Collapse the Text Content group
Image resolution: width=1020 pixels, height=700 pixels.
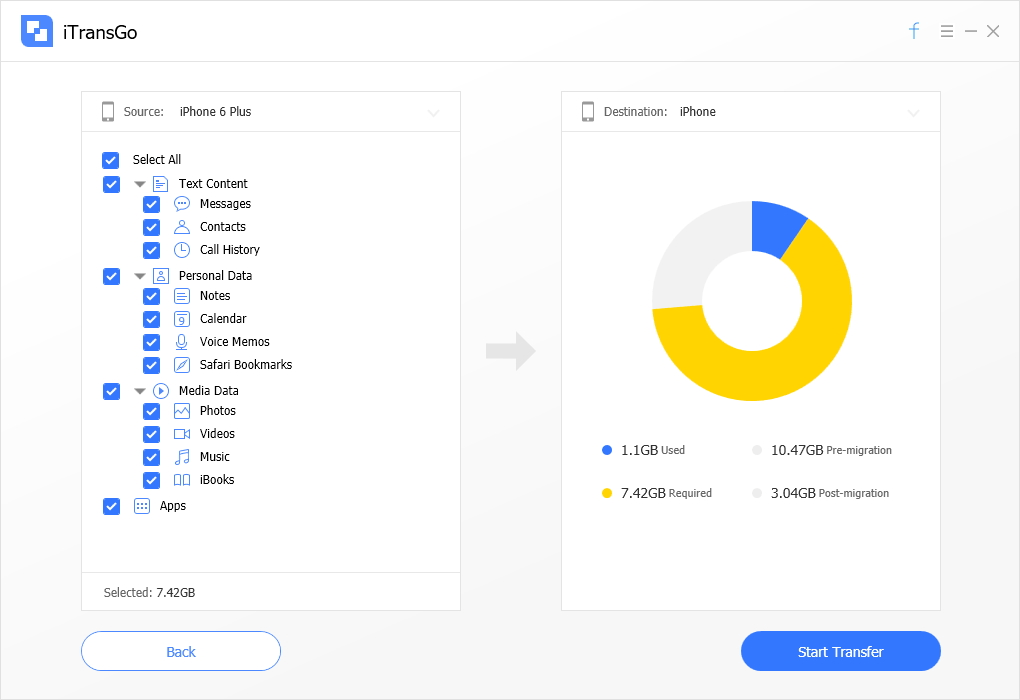pos(140,184)
